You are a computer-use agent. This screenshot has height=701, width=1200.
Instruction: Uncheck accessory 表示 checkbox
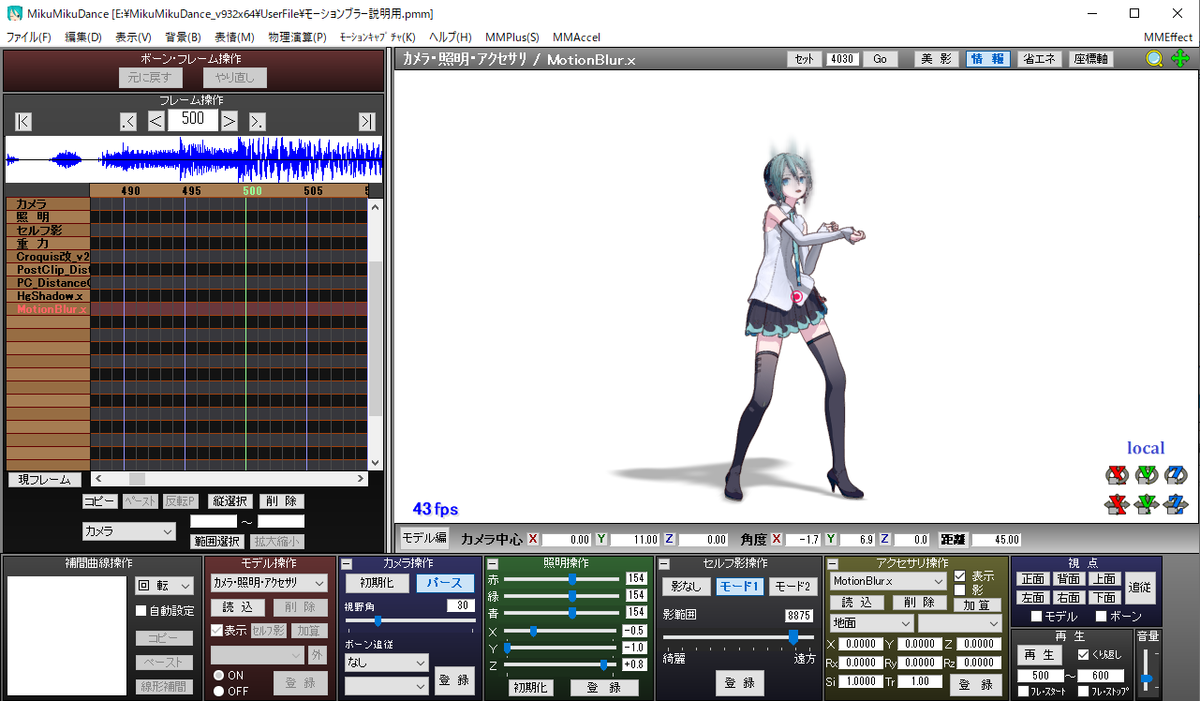pos(960,576)
